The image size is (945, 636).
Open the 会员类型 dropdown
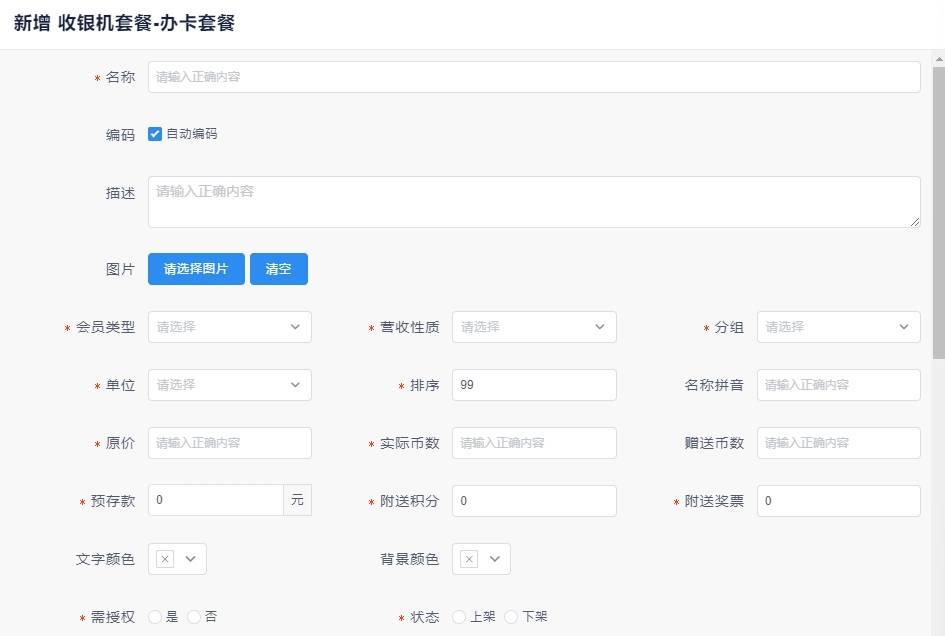pyautogui.click(x=230, y=327)
